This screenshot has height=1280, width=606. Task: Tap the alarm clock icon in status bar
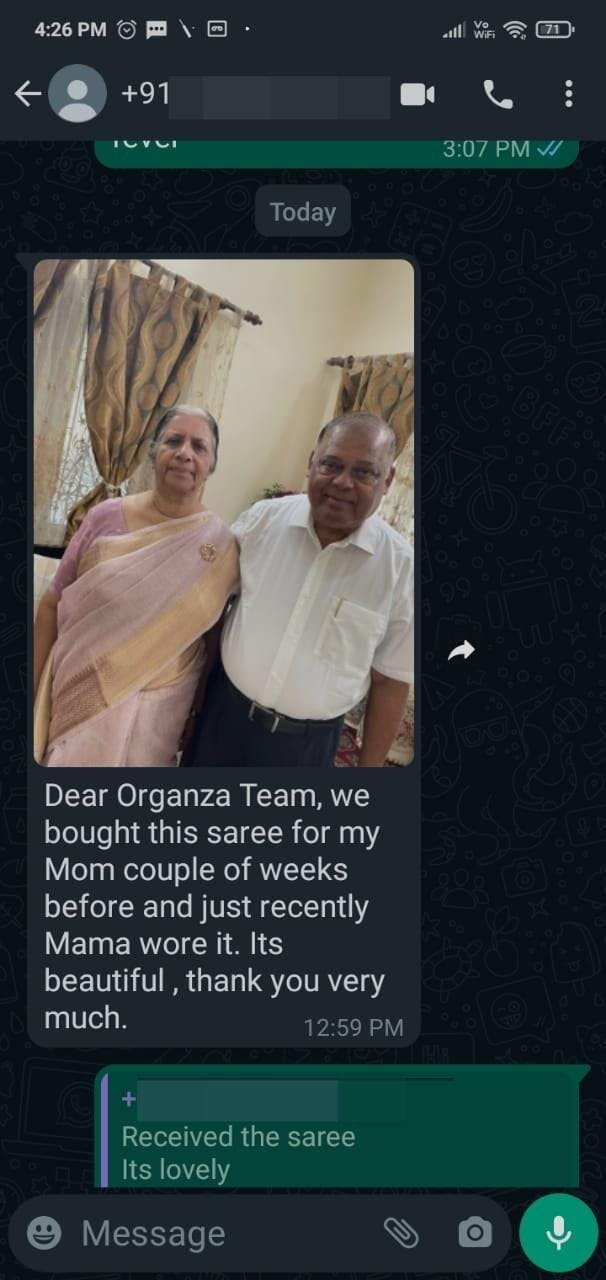(x=127, y=29)
